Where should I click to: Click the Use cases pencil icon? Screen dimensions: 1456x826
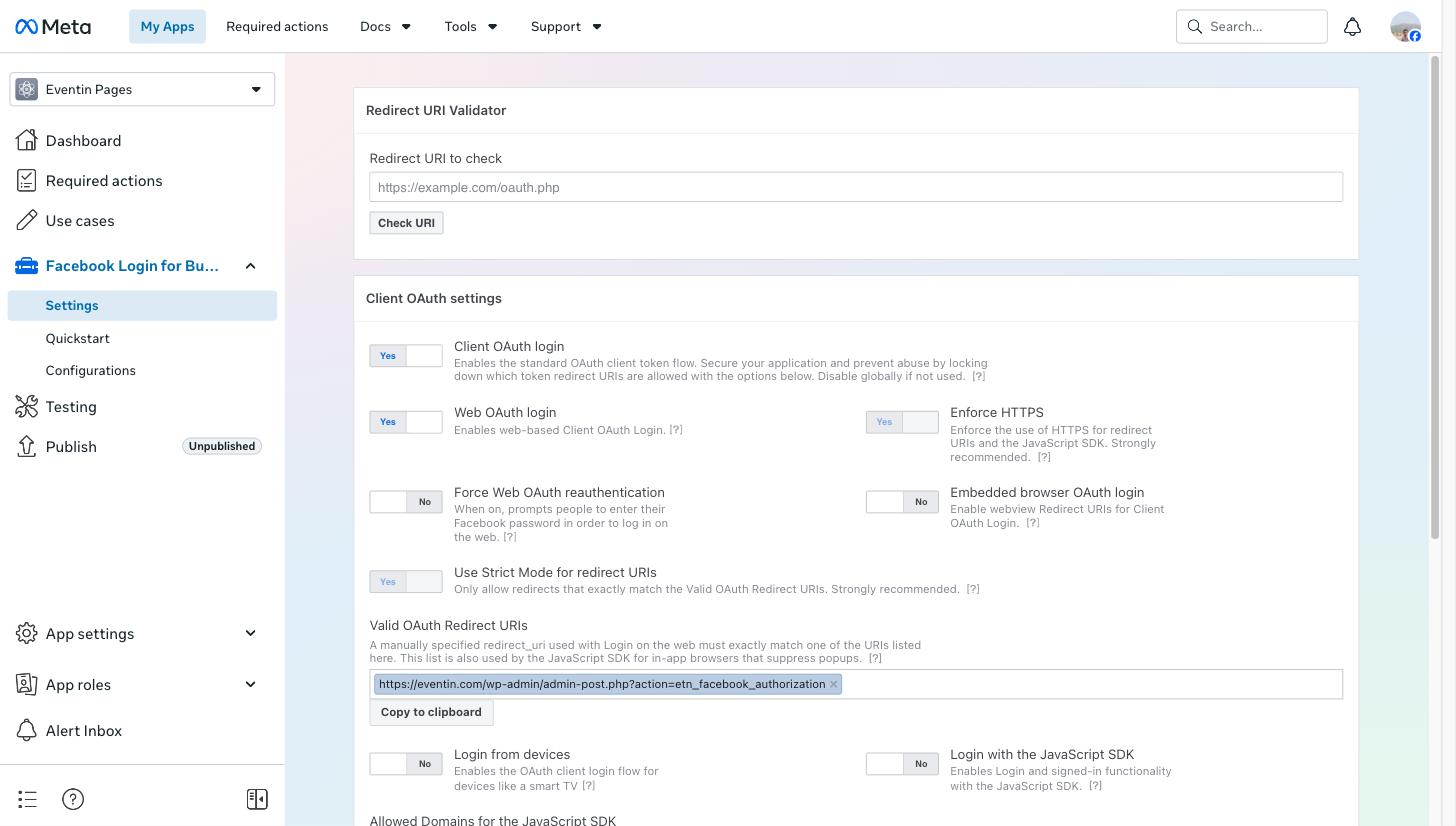click(x=27, y=221)
